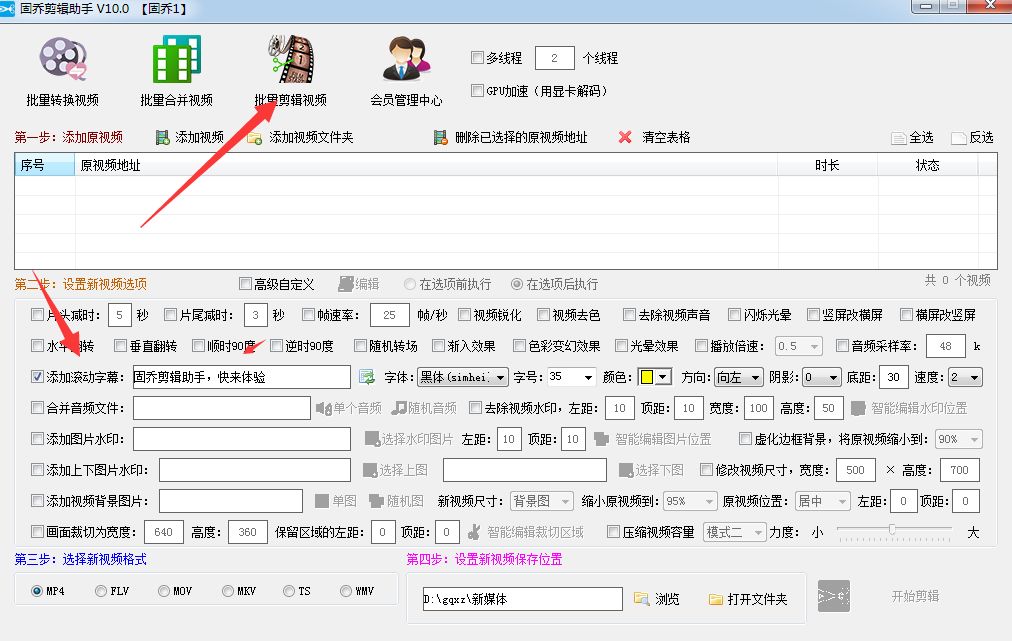This screenshot has height=641, width=1012.
Task: Click green icon after scrolling subtitle field
Action: (x=367, y=377)
